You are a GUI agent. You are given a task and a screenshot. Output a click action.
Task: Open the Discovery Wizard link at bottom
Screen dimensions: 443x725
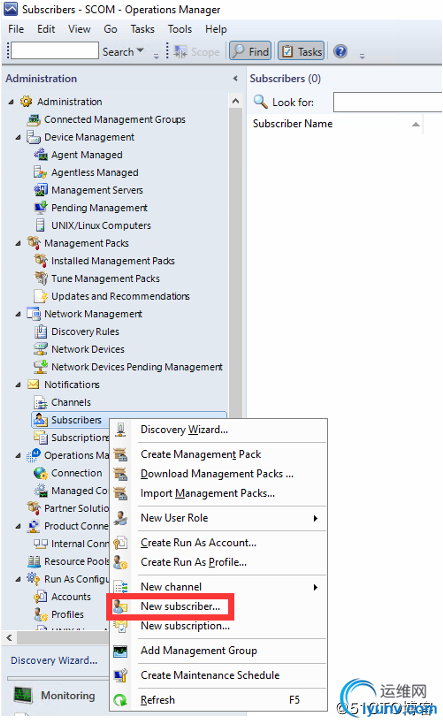(x=54, y=660)
